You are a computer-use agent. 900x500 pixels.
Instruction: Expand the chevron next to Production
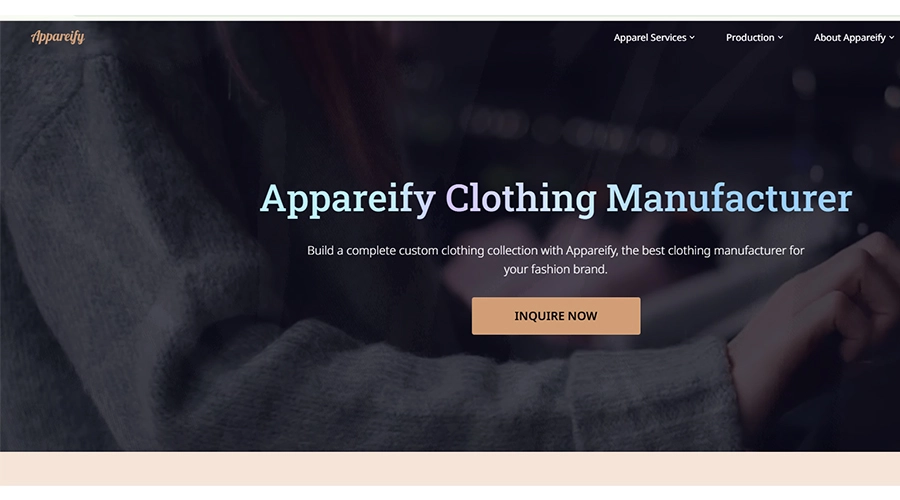[780, 38]
